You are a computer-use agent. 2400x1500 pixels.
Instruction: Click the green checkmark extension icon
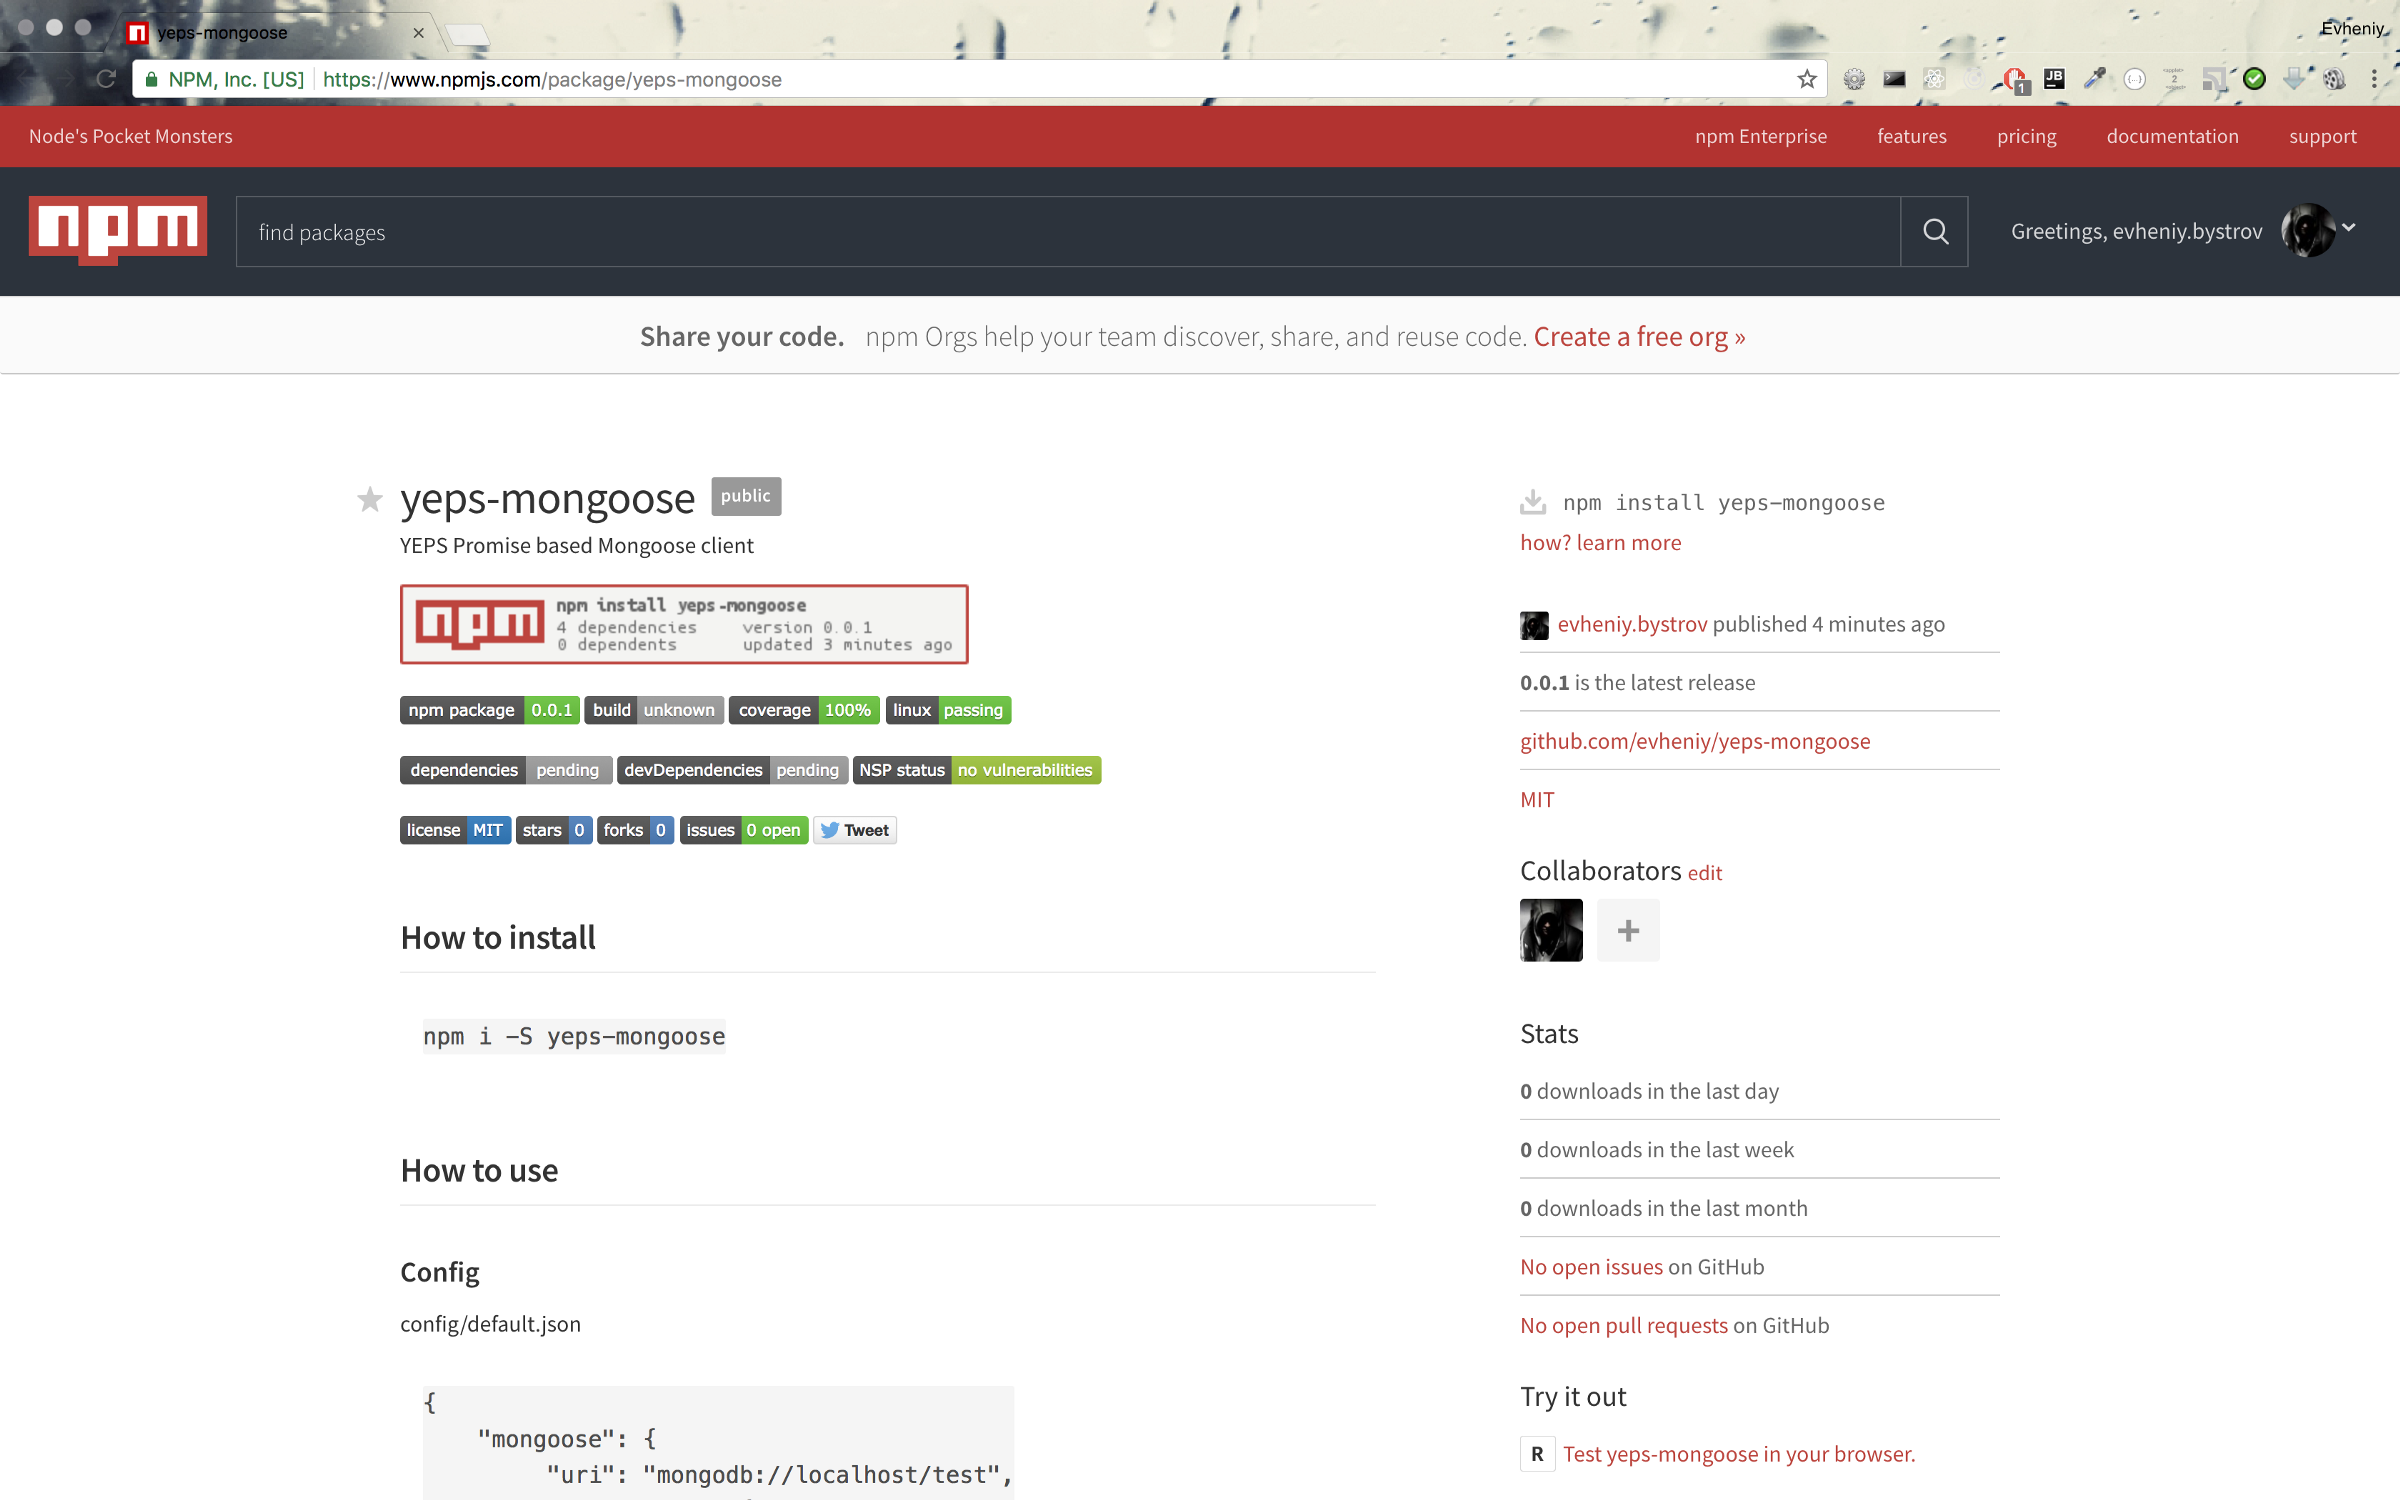pyautogui.click(x=2254, y=80)
